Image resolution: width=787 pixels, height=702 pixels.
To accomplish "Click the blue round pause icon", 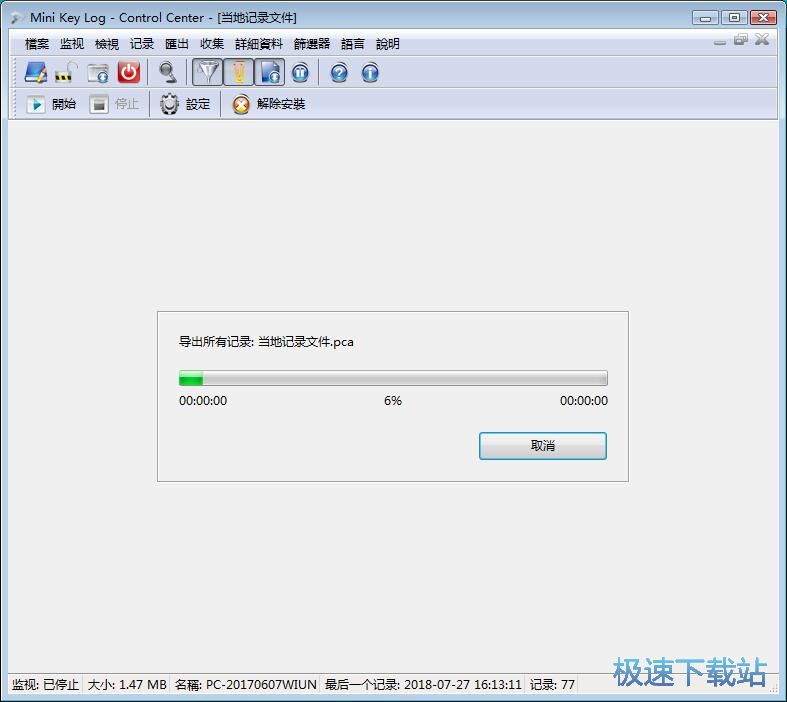I will [300, 73].
